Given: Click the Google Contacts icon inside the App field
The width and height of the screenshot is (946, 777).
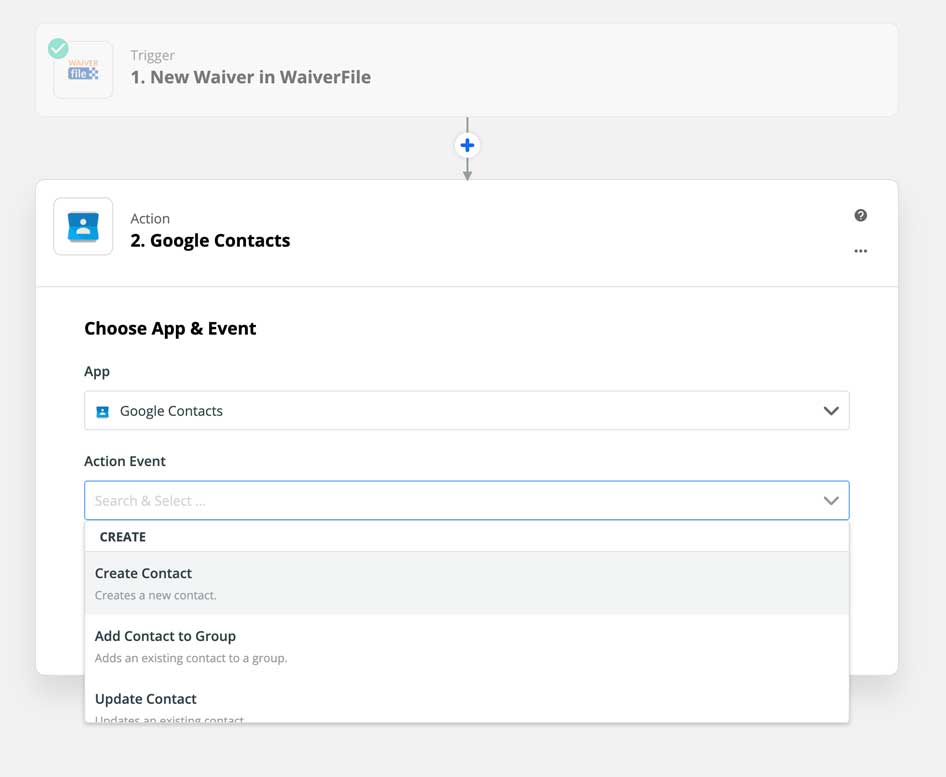Looking at the screenshot, I should click(104, 410).
